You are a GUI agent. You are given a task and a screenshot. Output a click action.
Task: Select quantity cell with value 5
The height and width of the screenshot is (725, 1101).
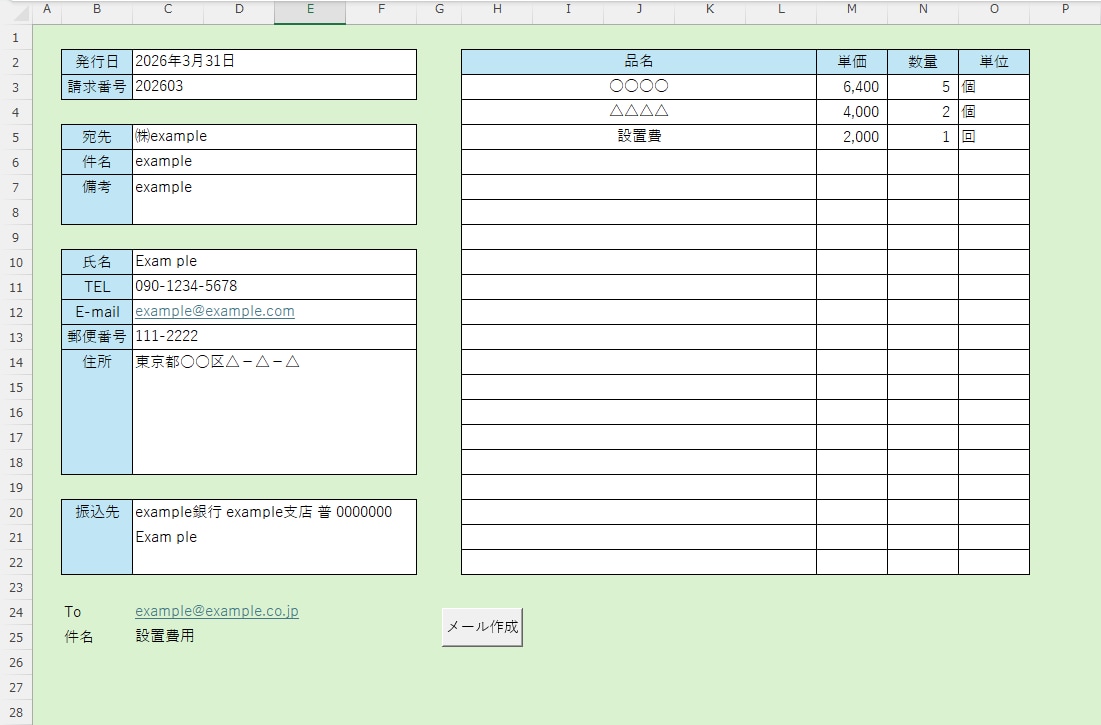(923, 87)
